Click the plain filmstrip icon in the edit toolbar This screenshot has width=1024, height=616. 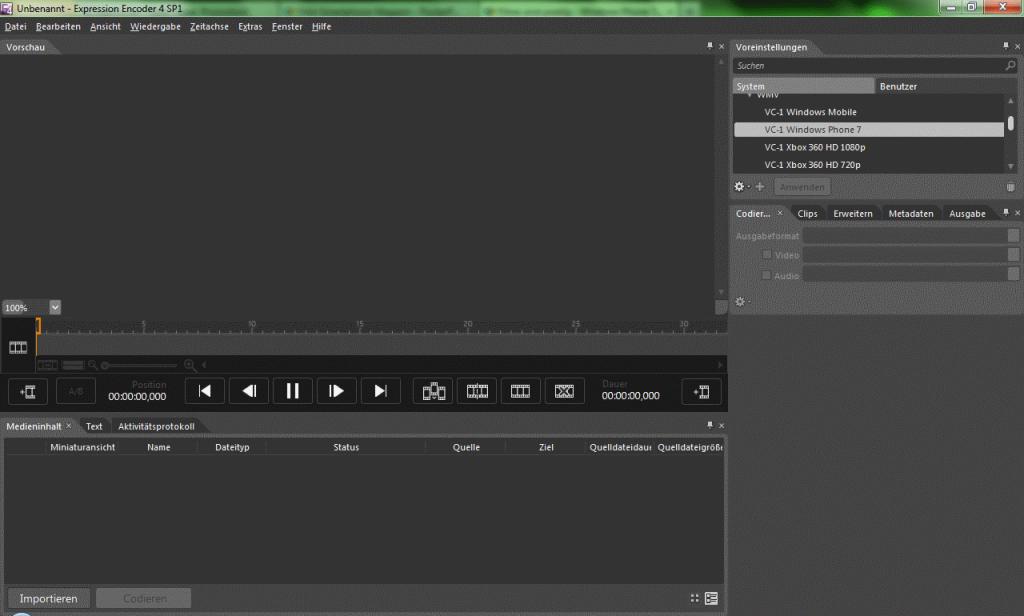(520, 391)
